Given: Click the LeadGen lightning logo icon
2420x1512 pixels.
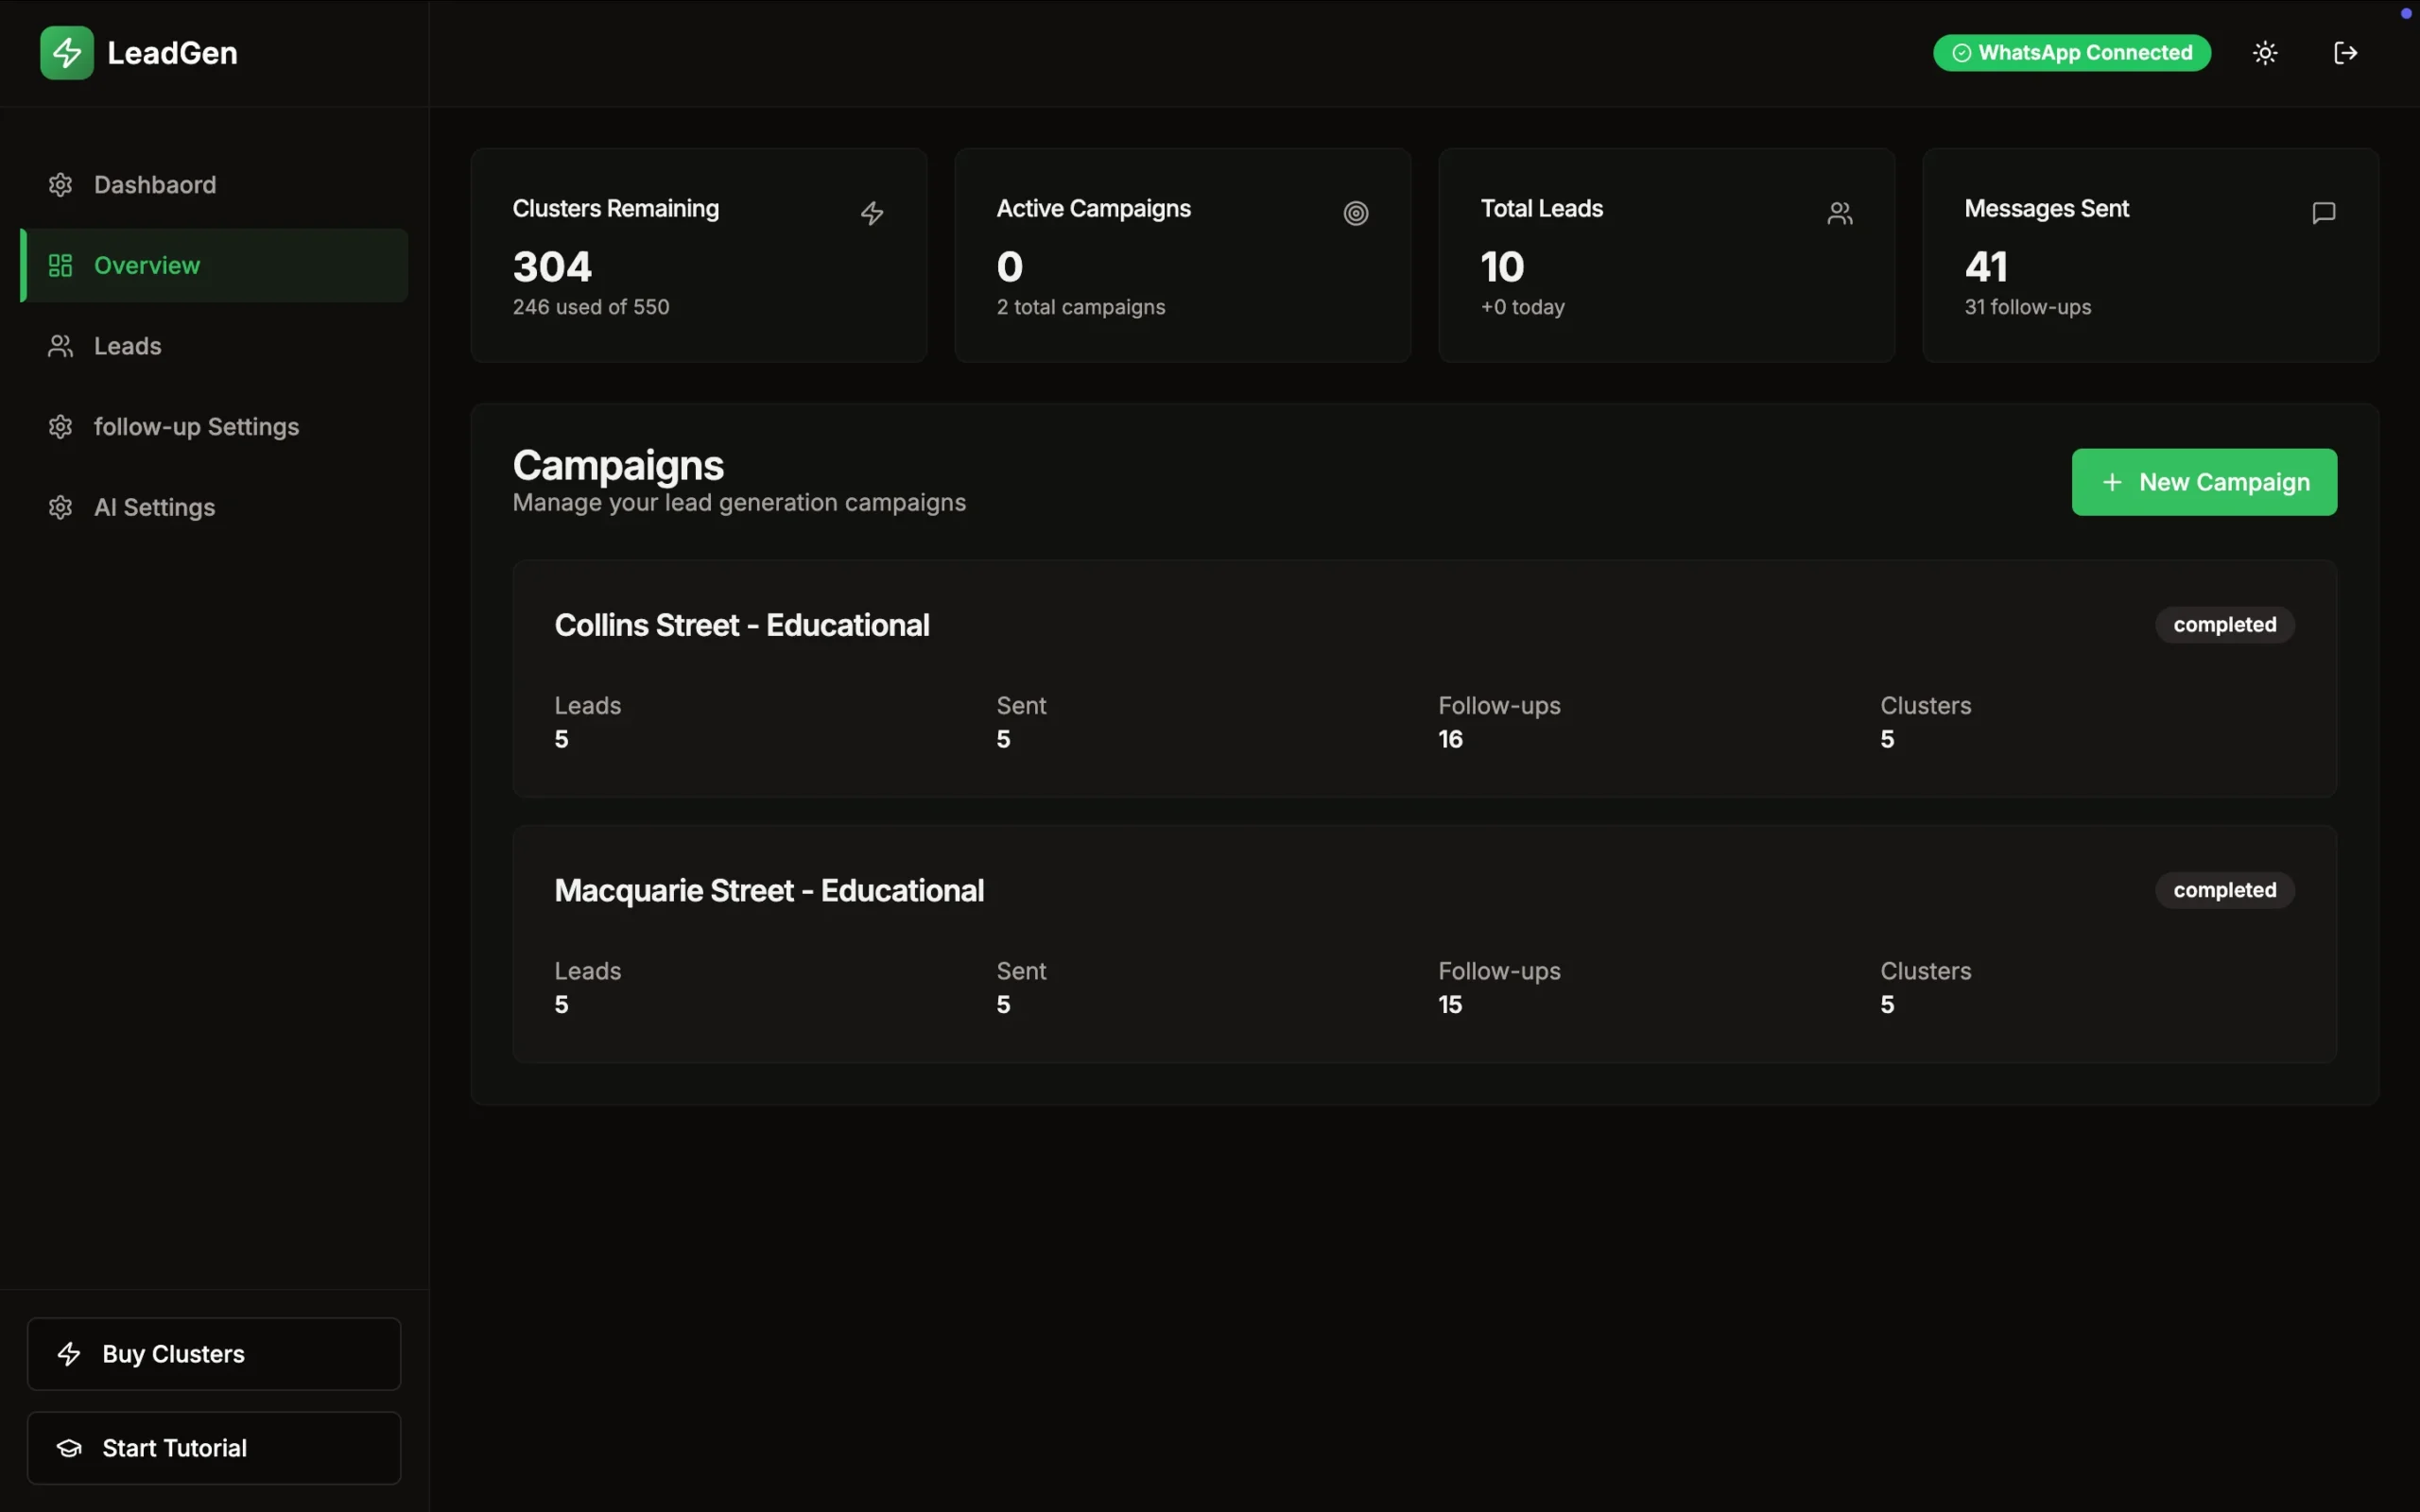Looking at the screenshot, I should pos(66,53).
